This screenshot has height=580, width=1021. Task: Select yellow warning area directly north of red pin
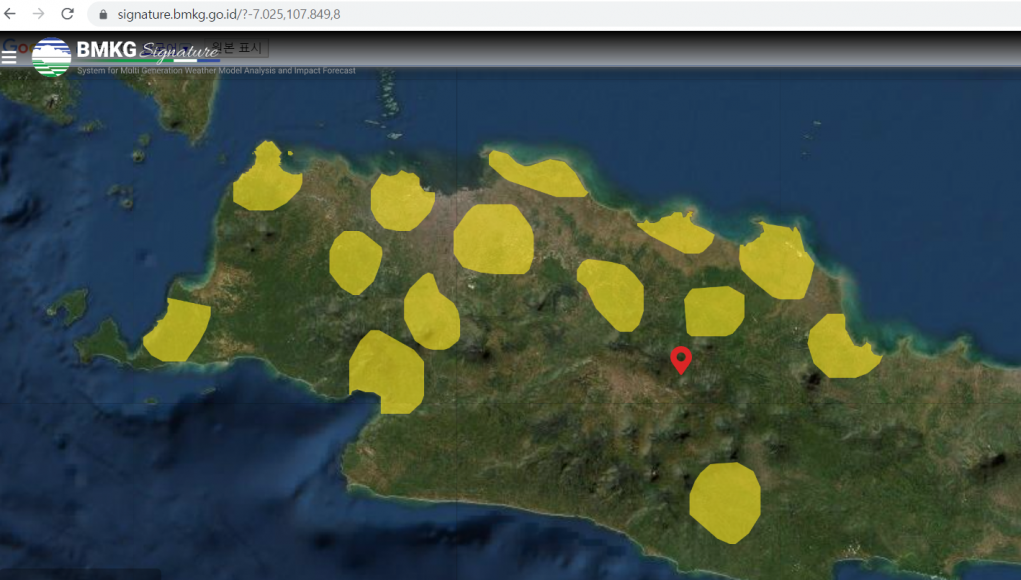tap(714, 311)
